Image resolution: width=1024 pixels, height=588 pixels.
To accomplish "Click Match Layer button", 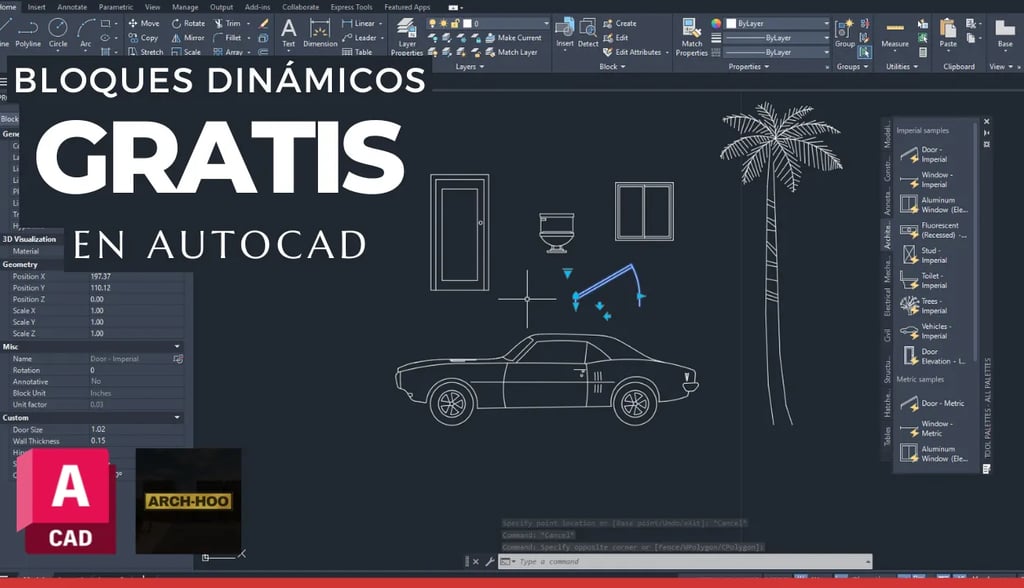I will click(511, 52).
